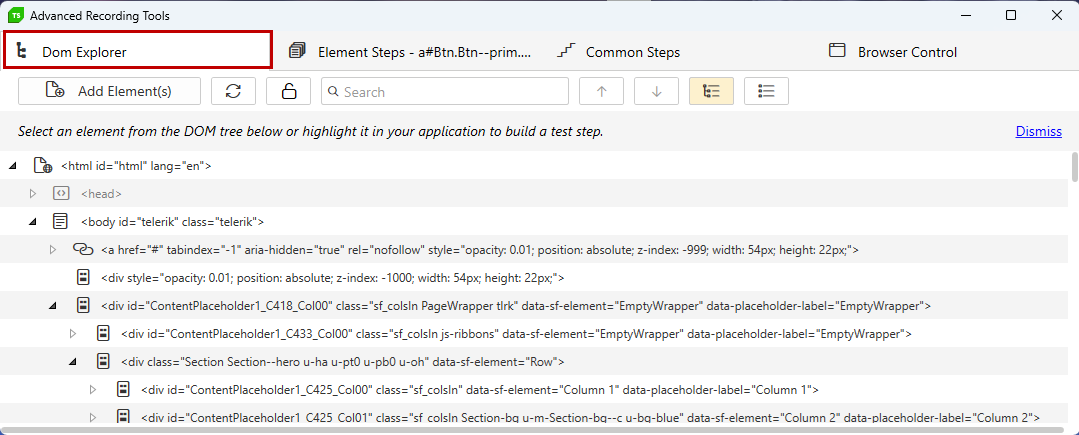Image resolution: width=1079 pixels, height=435 pixels.
Task: Click the head code-brackets icon
Action: [x=61, y=194]
